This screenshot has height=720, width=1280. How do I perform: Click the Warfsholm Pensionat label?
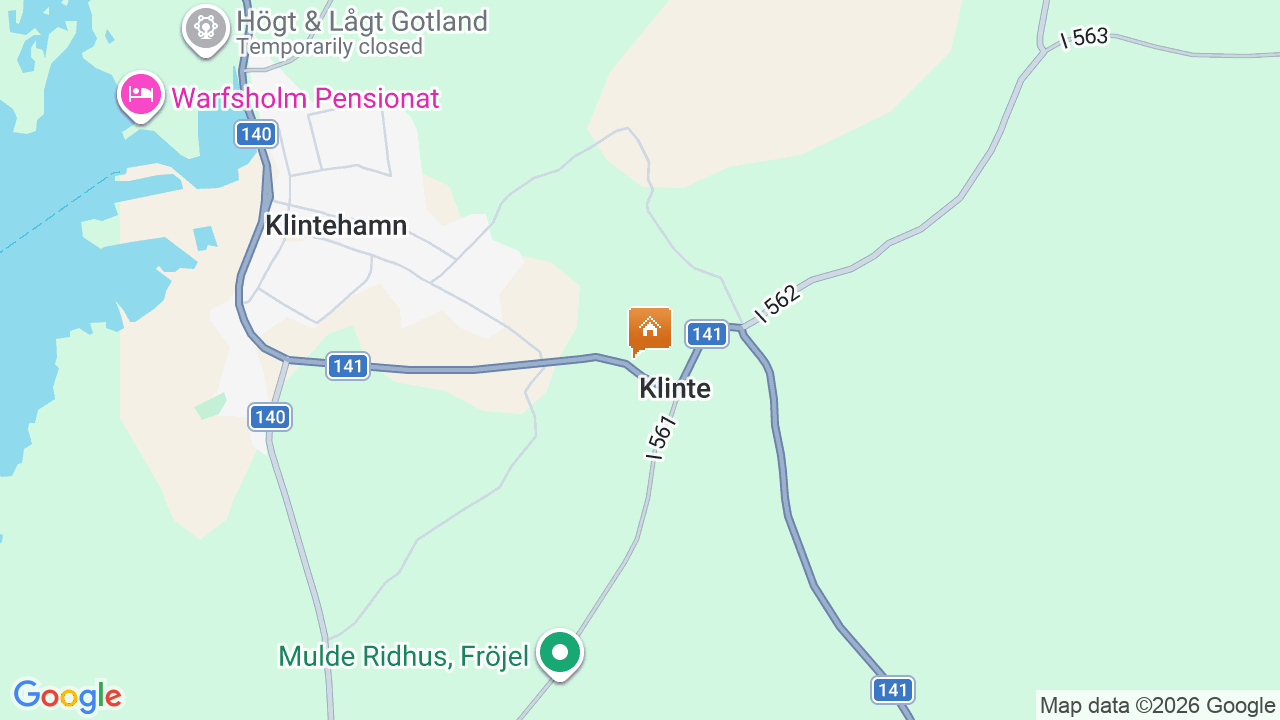(x=305, y=98)
